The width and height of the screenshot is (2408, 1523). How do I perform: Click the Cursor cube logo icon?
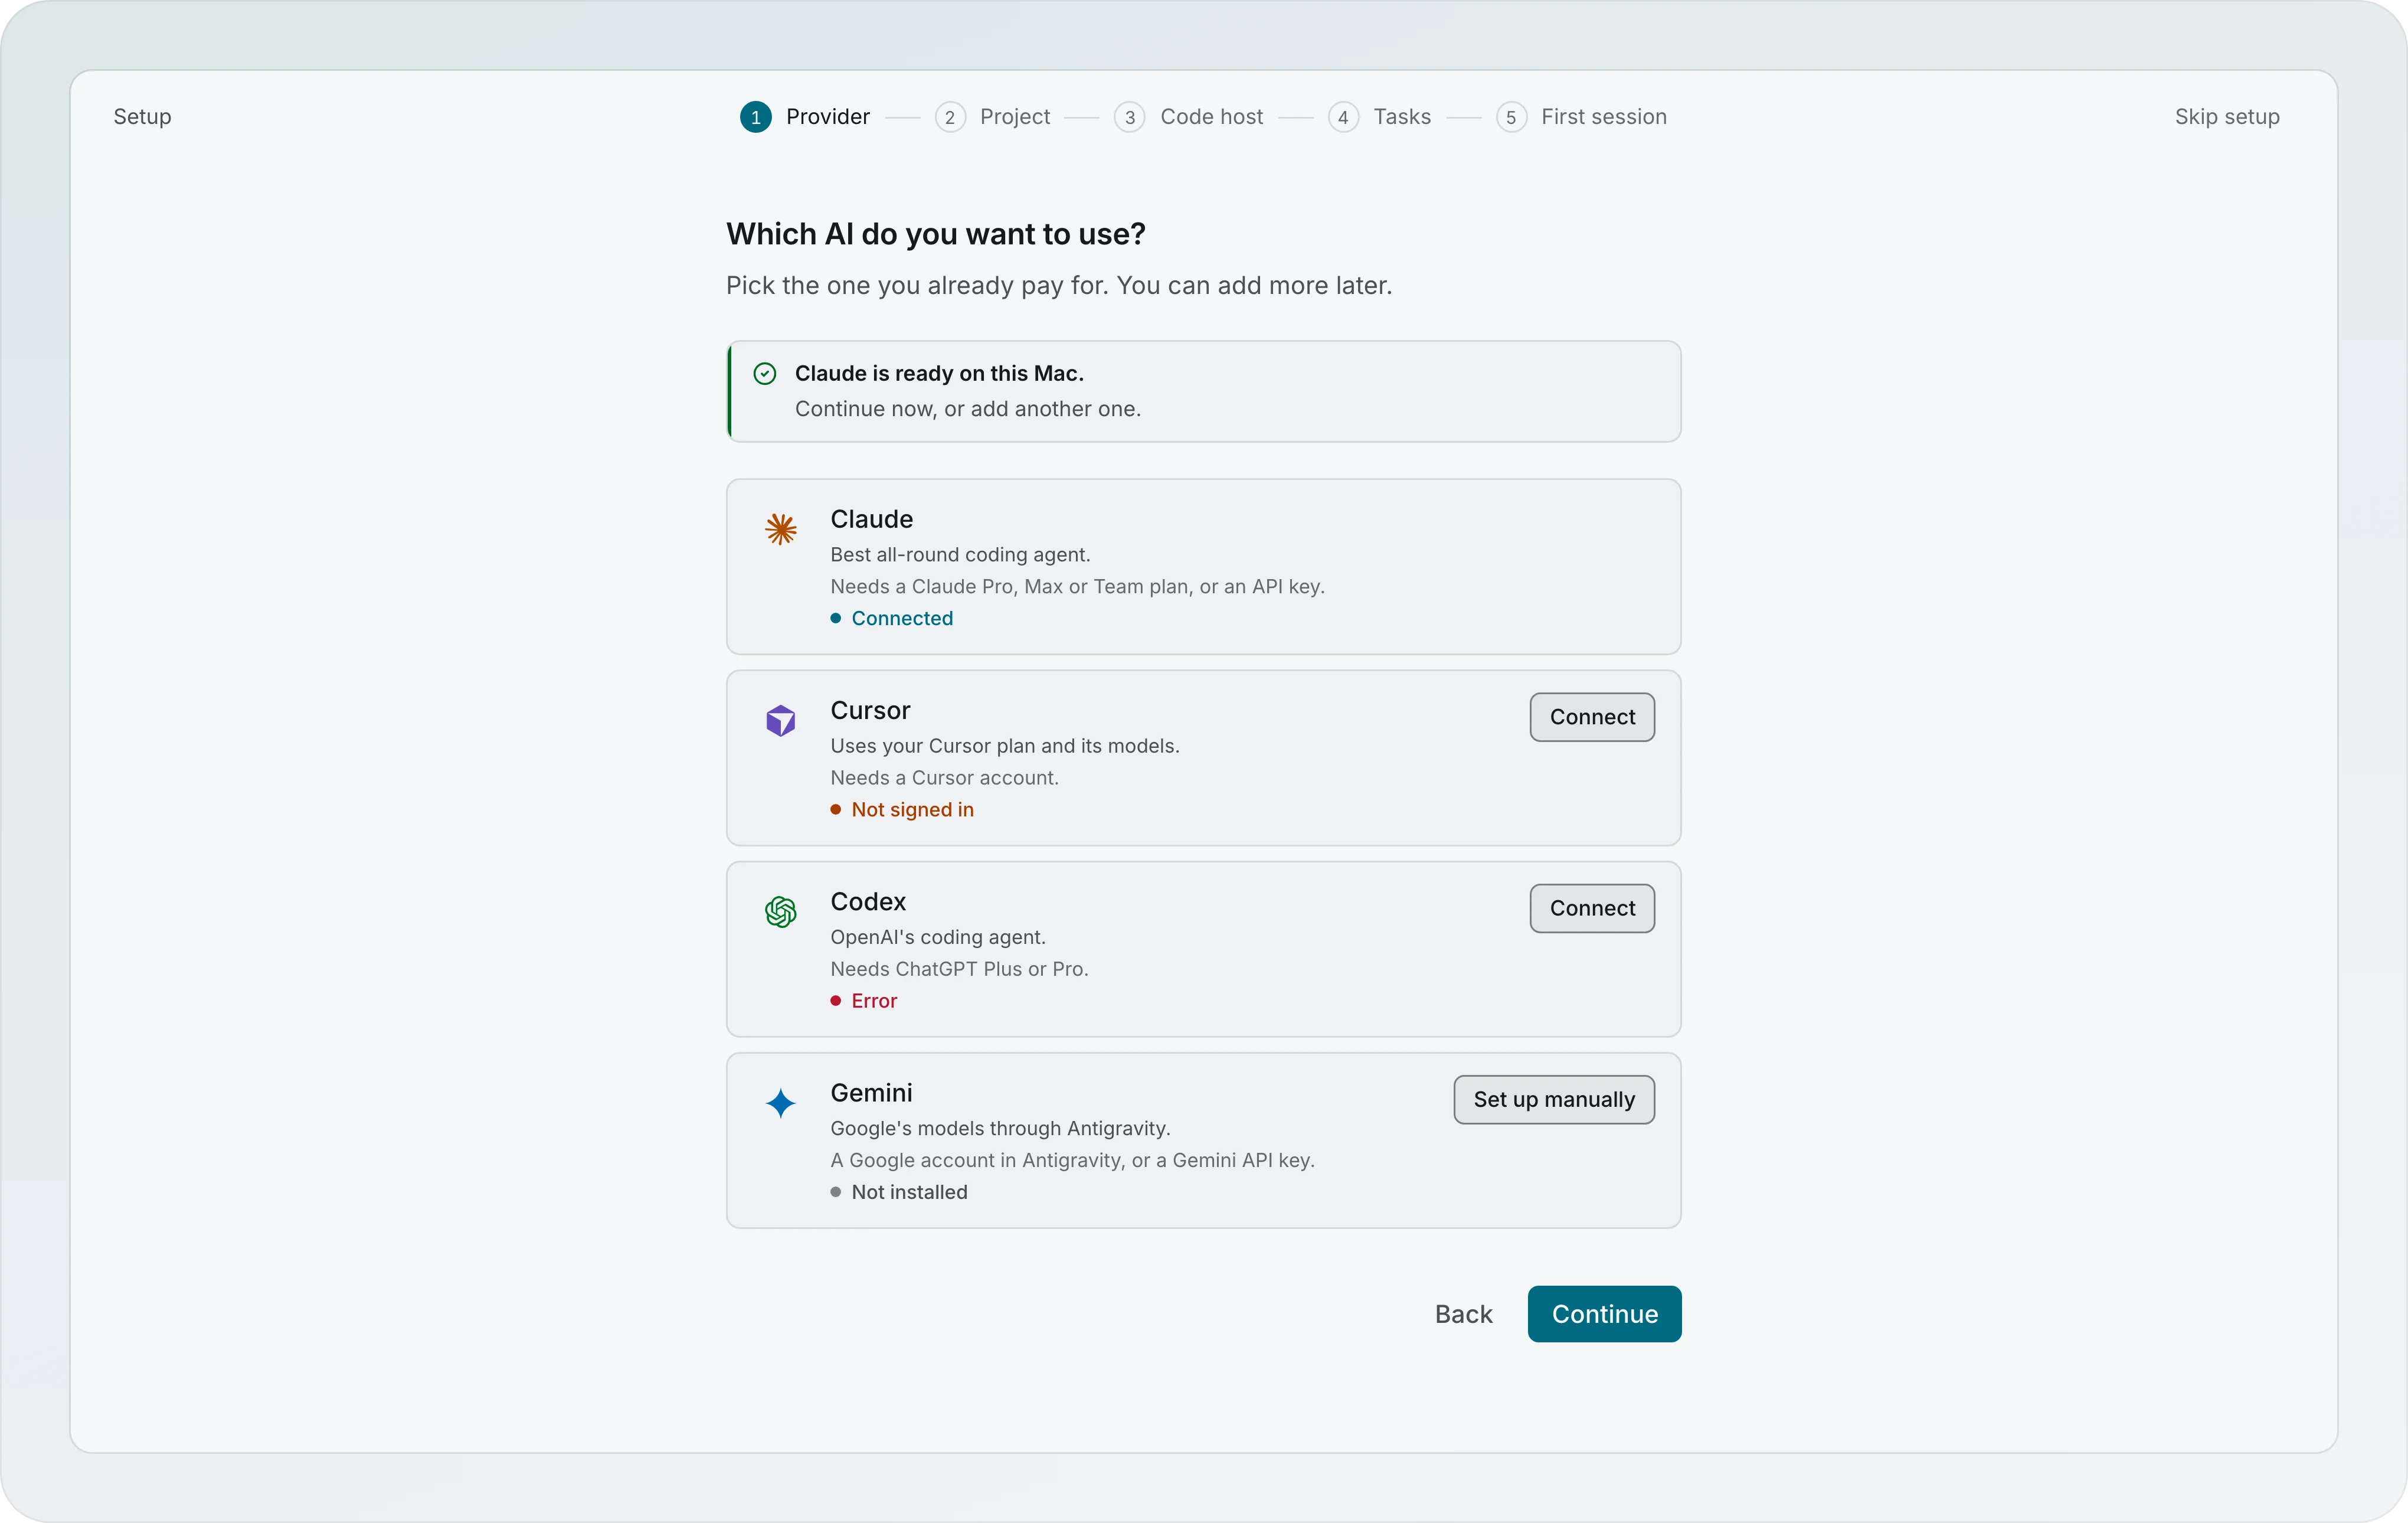tap(781, 720)
